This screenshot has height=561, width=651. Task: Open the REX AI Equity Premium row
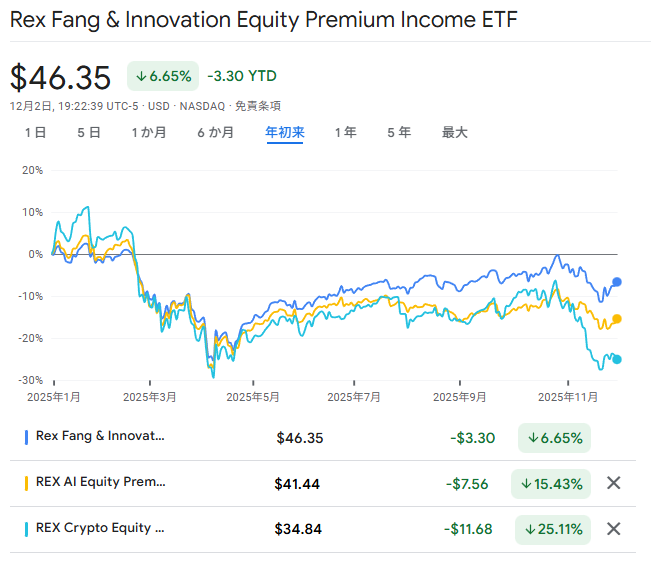tap(100, 483)
